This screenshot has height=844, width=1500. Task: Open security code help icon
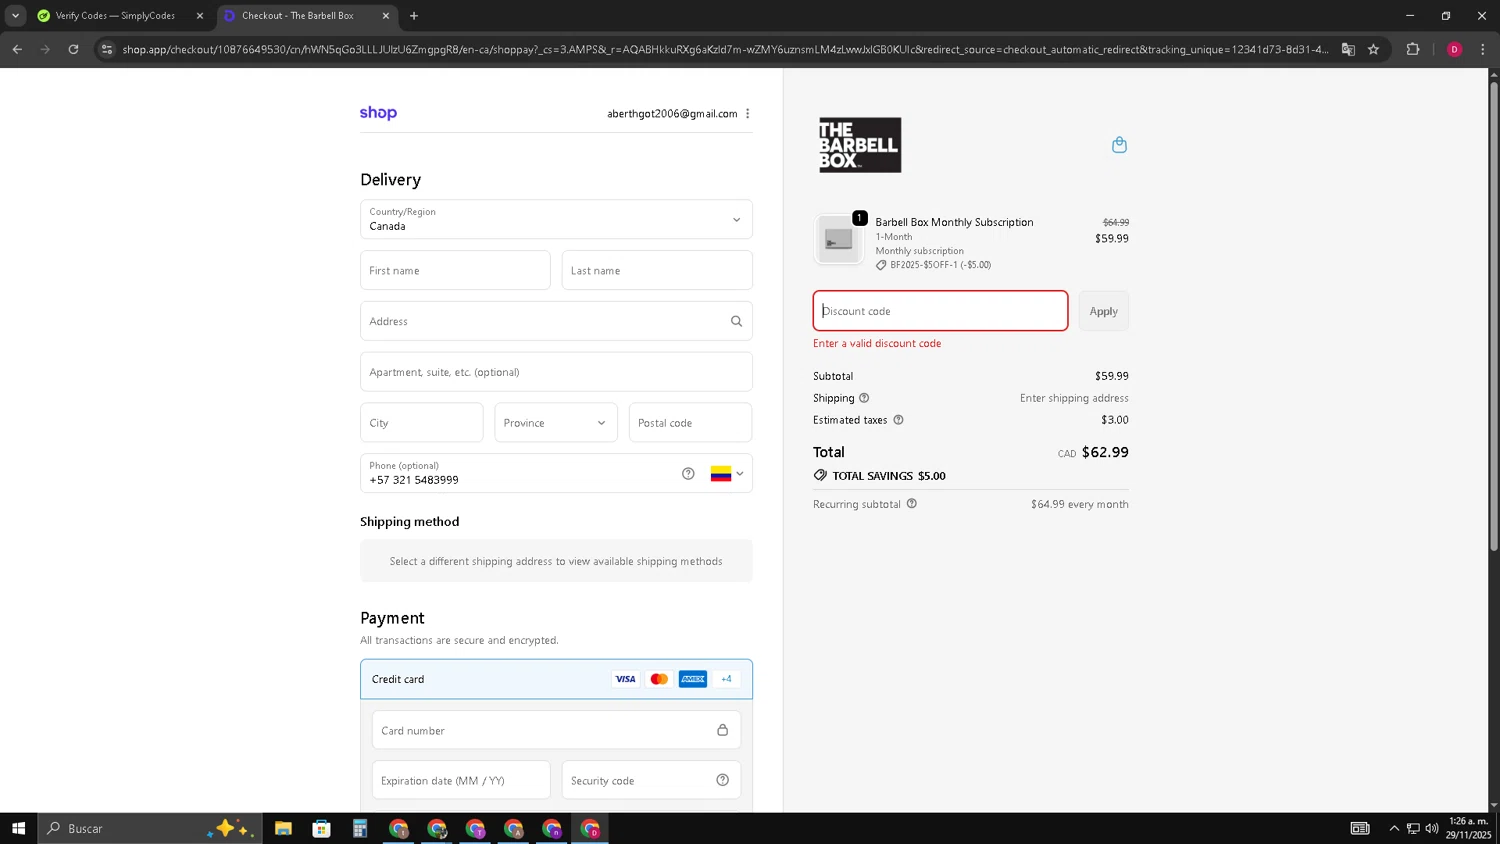pos(722,780)
